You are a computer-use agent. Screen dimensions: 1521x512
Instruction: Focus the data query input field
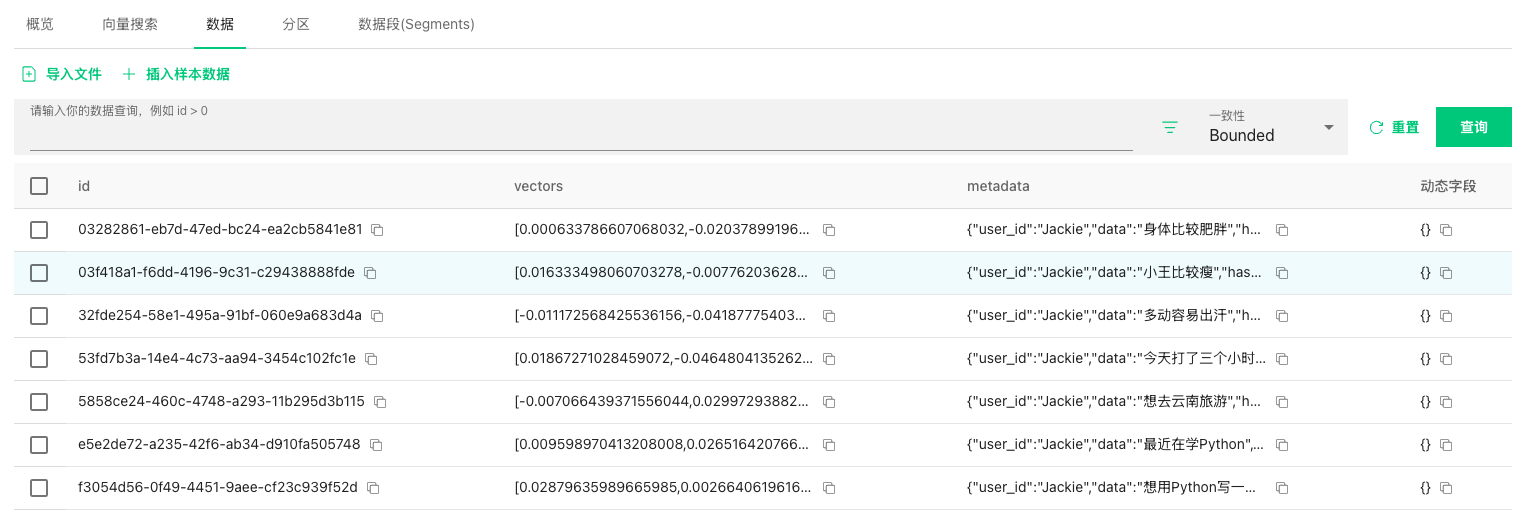[x=580, y=135]
